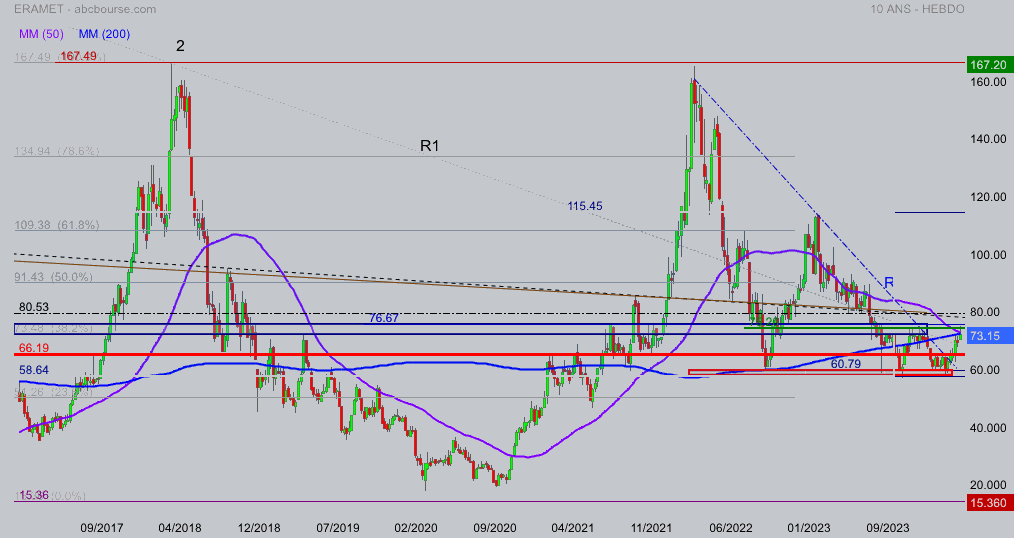Click the 04/2018 date on the time axis

(x=180, y=528)
